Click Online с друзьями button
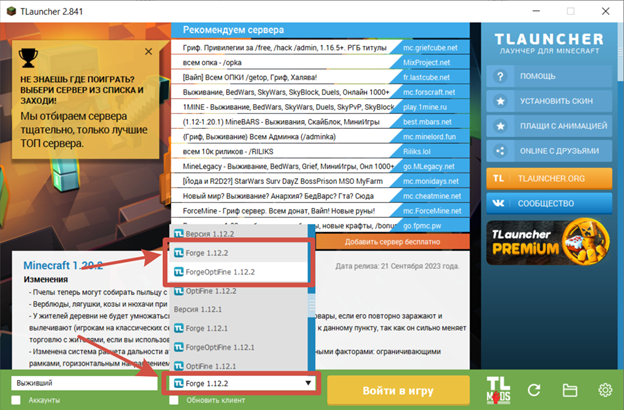This screenshot has width=624, height=410. [x=549, y=151]
